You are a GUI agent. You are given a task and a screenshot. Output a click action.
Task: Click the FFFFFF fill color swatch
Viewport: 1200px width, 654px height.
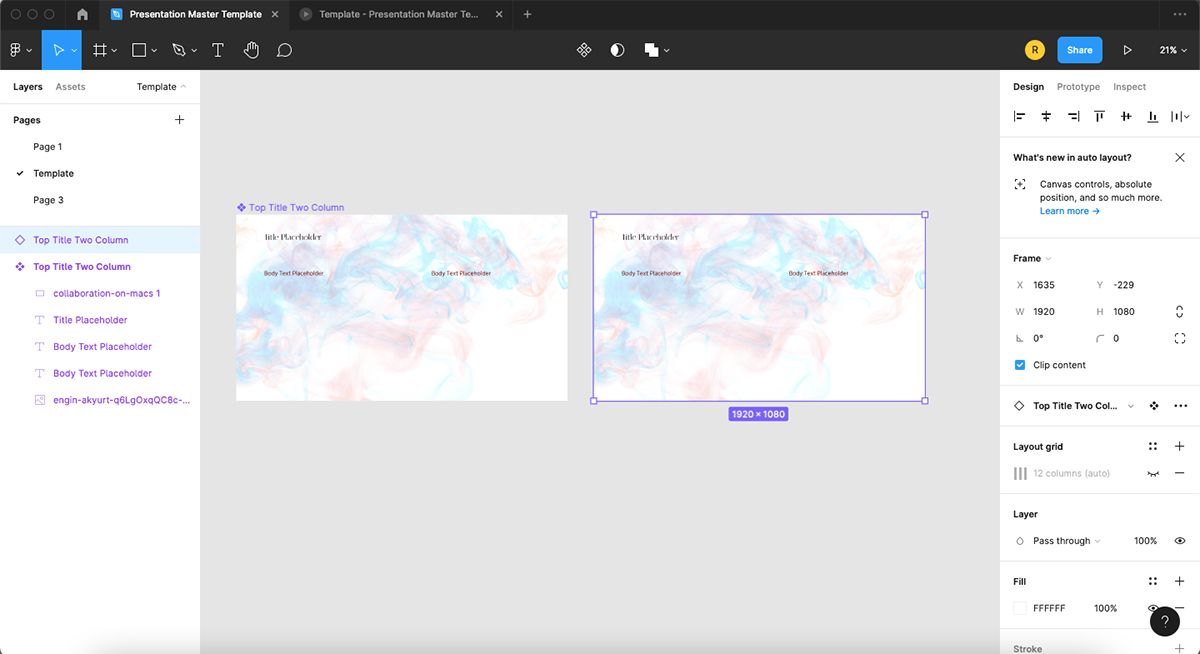point(1021,607)
